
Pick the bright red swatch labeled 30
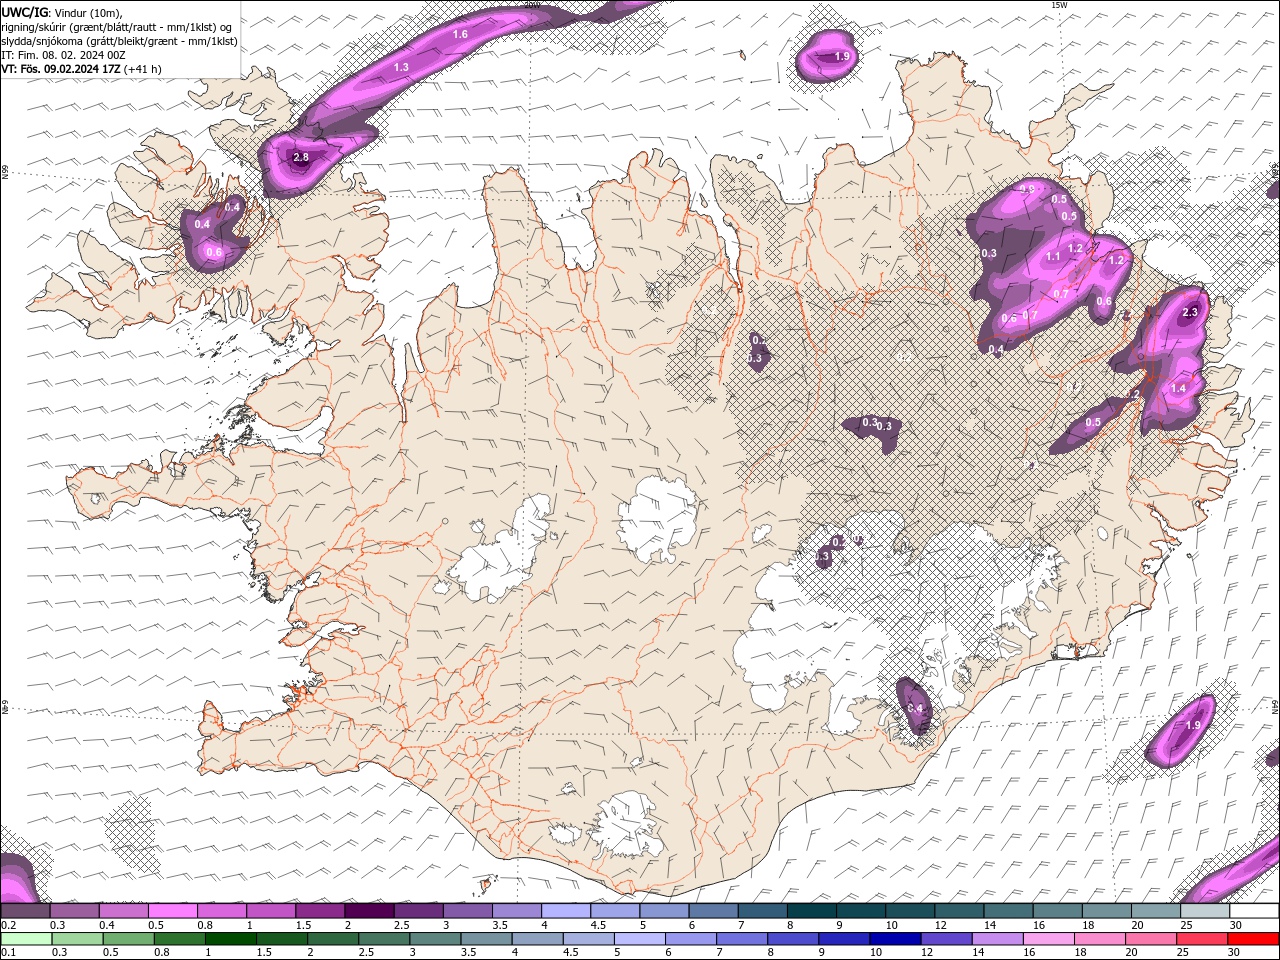[1254, 939]
